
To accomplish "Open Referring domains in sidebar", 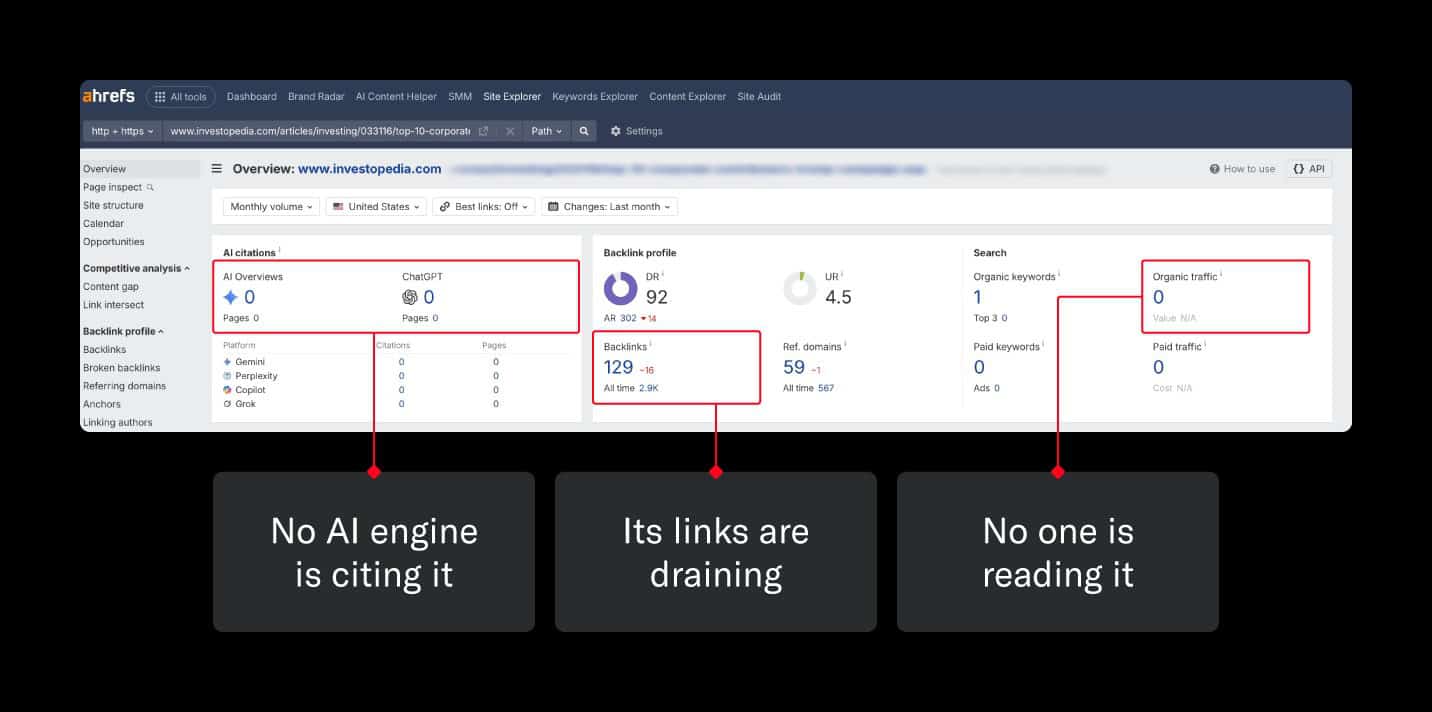I will click(125, 385).
